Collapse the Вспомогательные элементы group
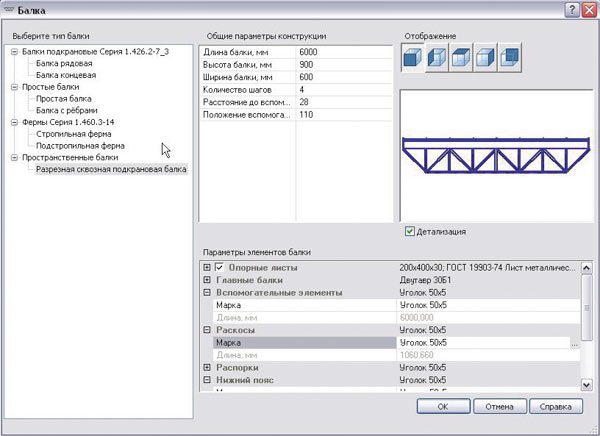 (x=207, y=293)
